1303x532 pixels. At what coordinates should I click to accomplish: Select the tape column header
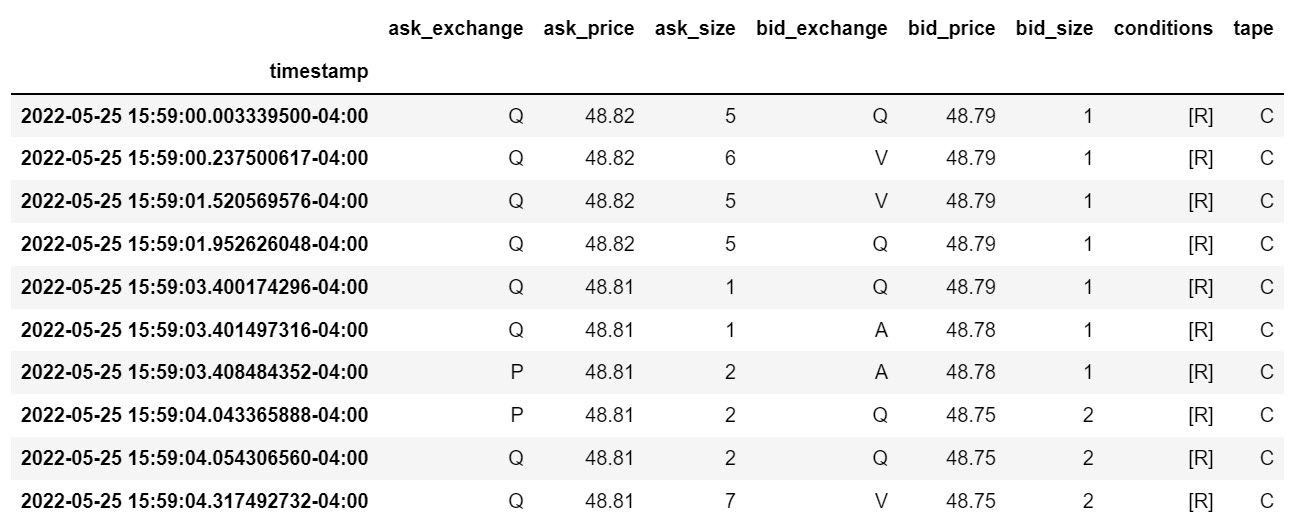point(1253,29)
